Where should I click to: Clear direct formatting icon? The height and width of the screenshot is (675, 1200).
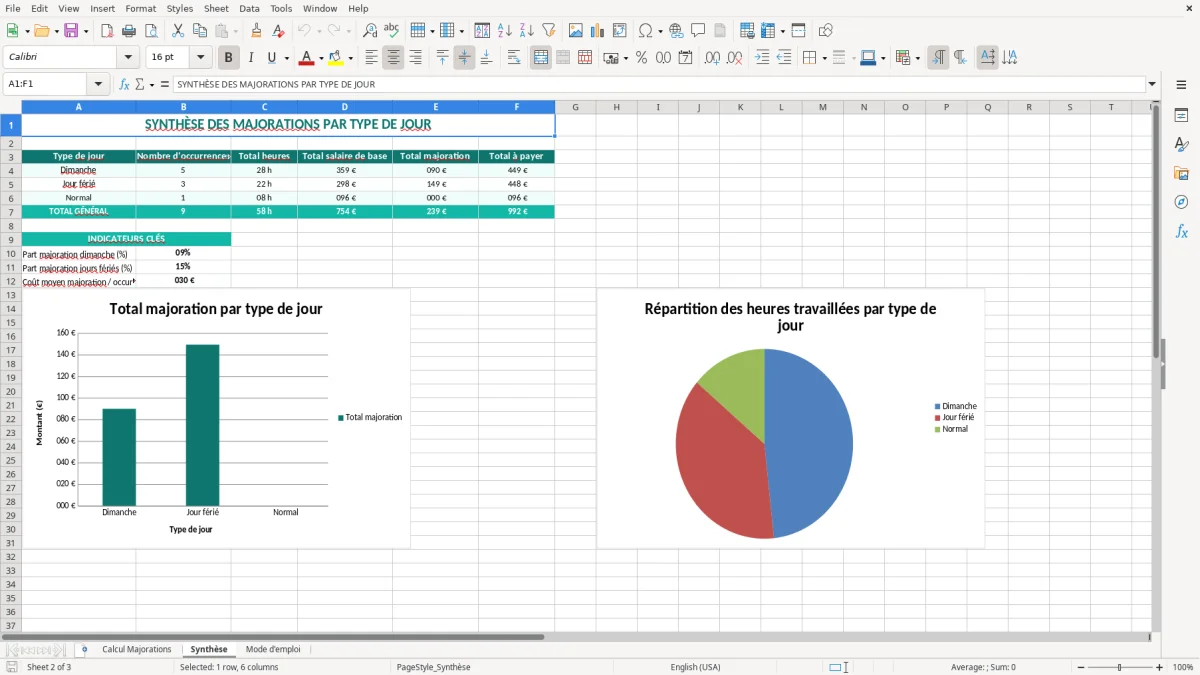click(279, 31)
